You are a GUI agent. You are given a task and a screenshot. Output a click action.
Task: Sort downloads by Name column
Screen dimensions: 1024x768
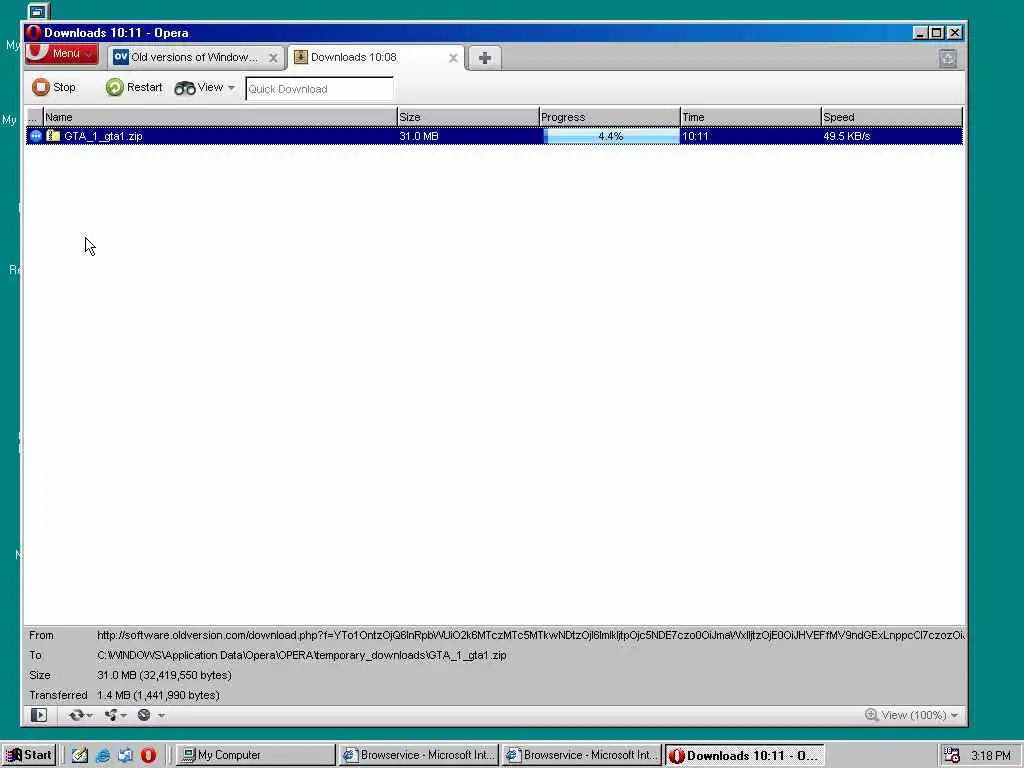point(220,117)
